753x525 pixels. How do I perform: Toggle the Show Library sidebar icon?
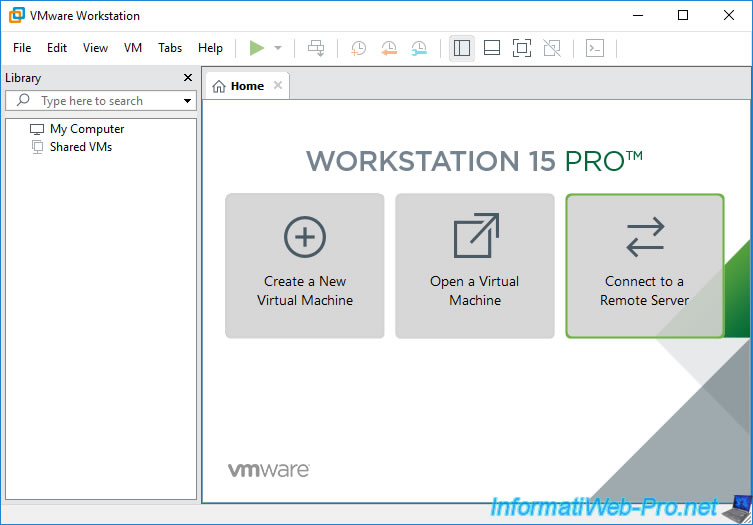click(462, 48)
